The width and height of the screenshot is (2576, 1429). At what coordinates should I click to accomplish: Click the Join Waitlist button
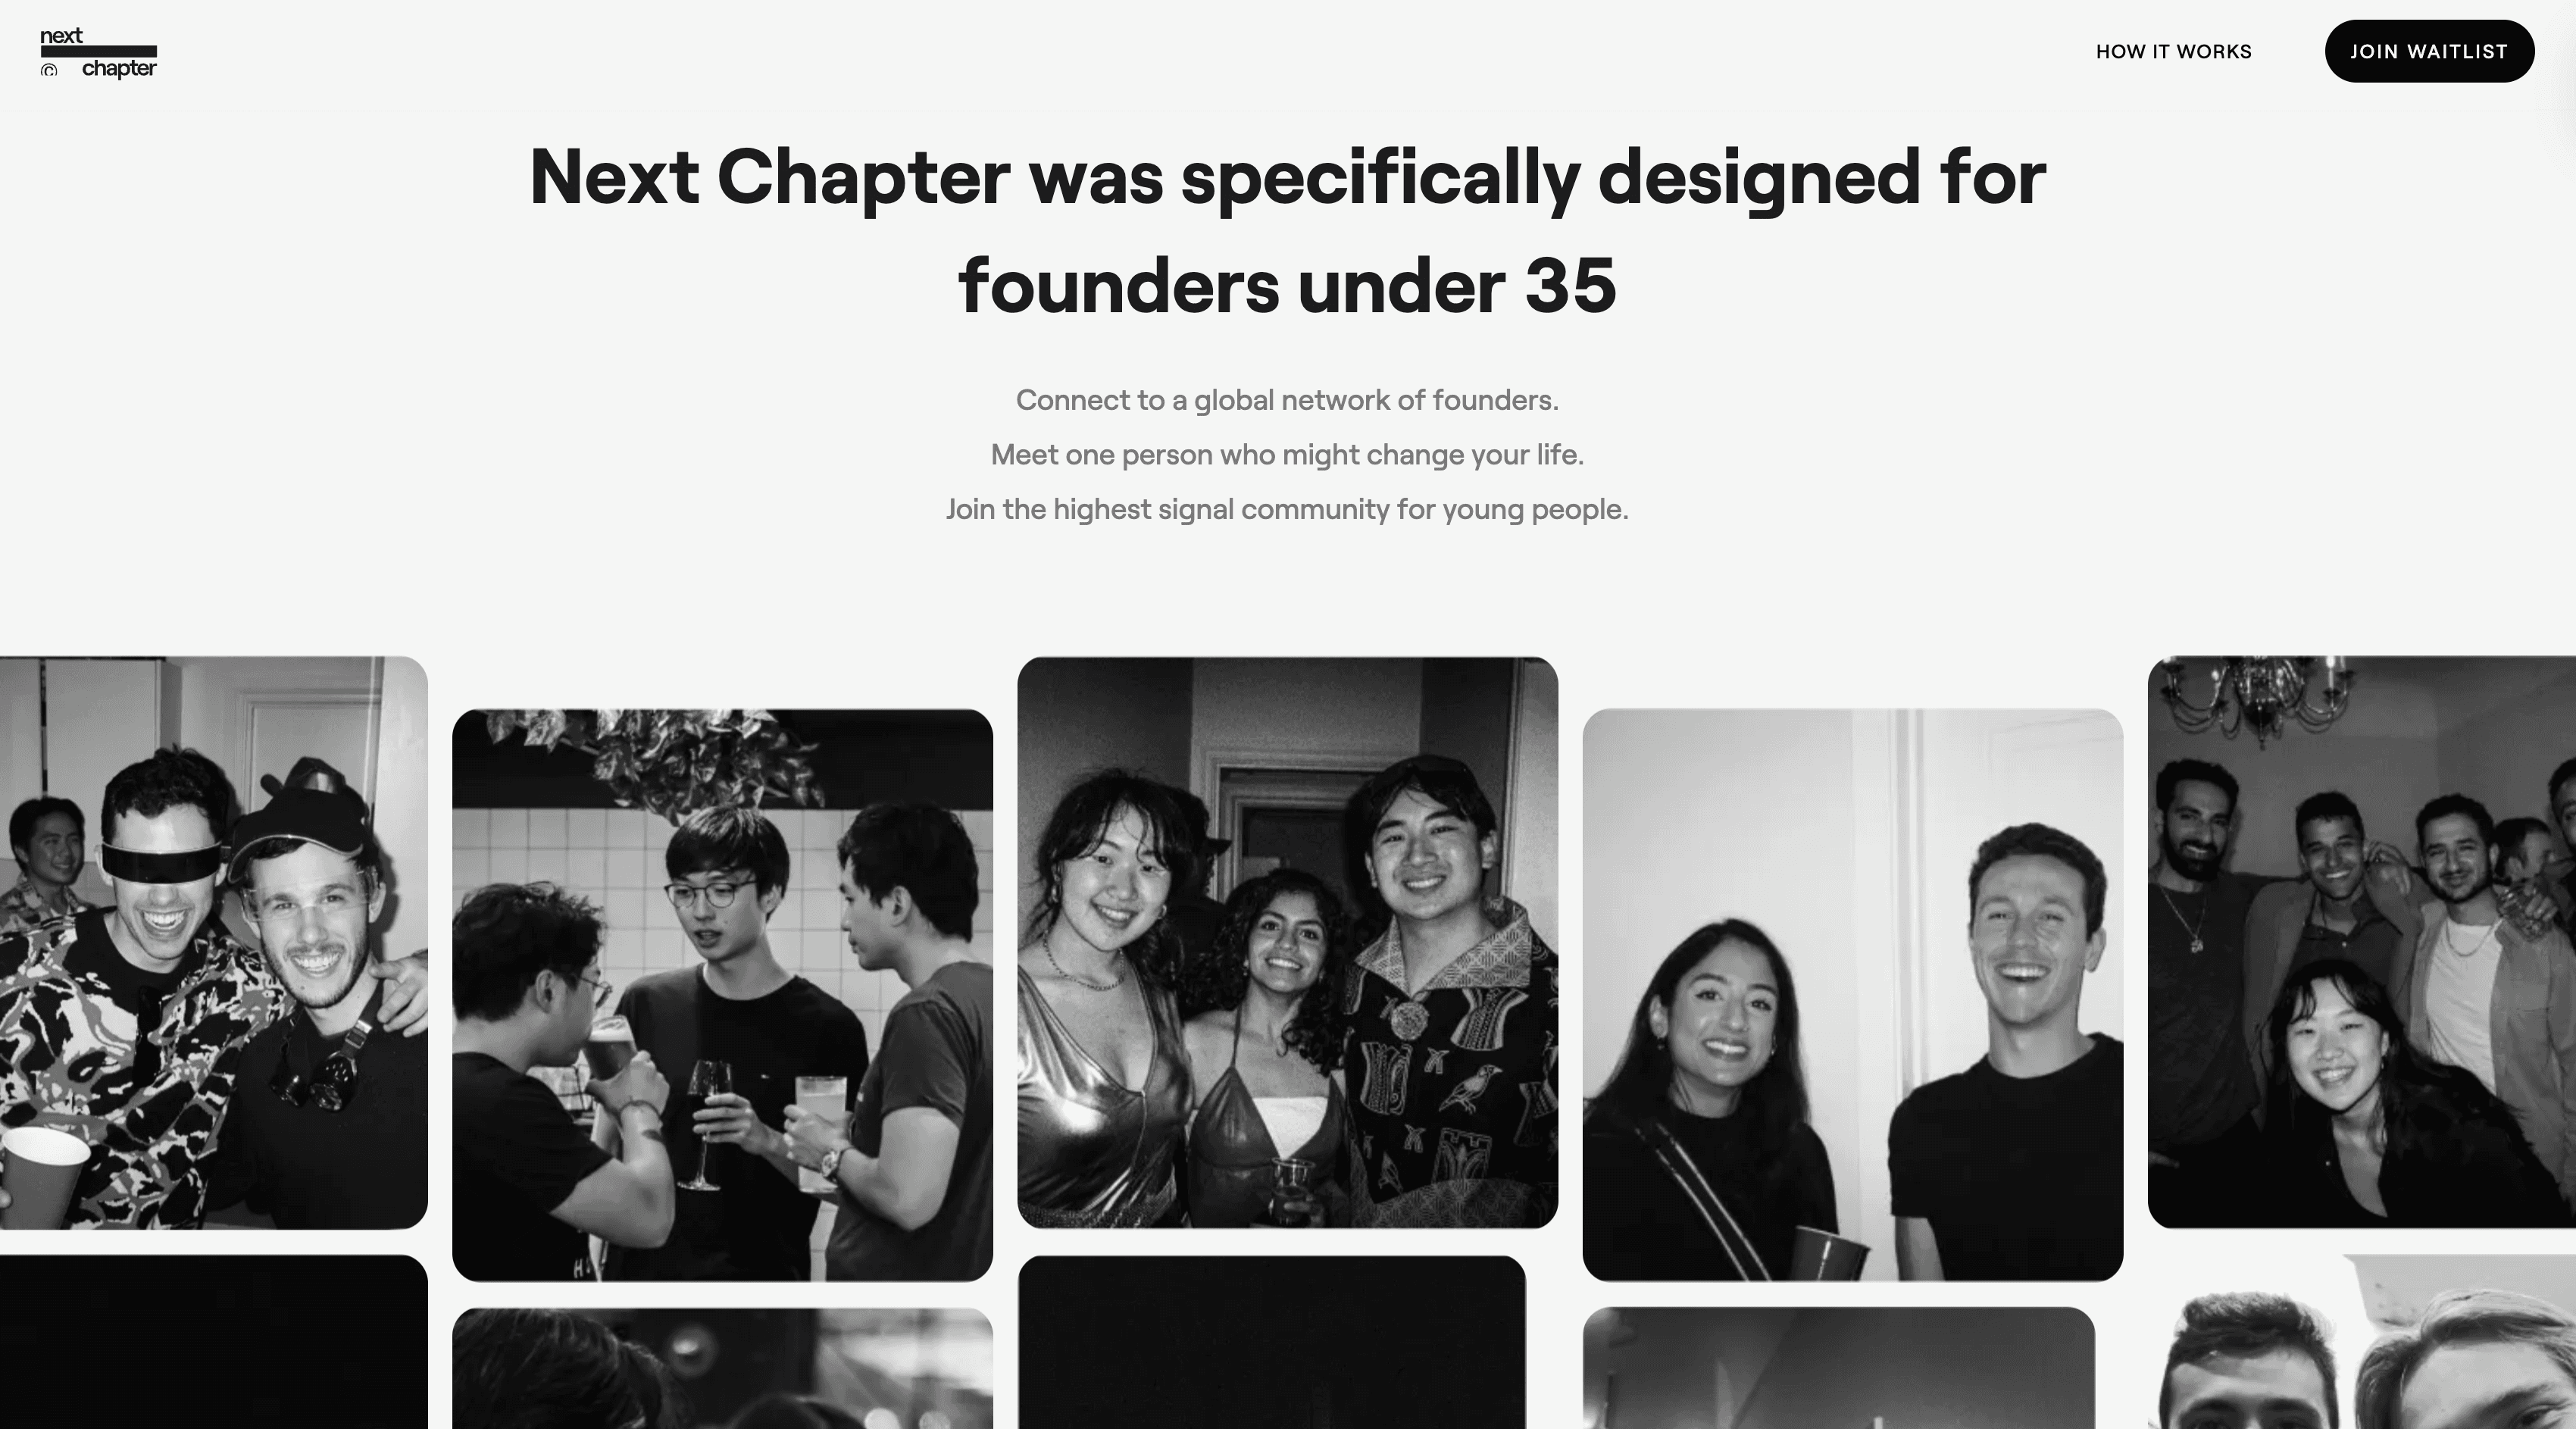click(2429, 51)
